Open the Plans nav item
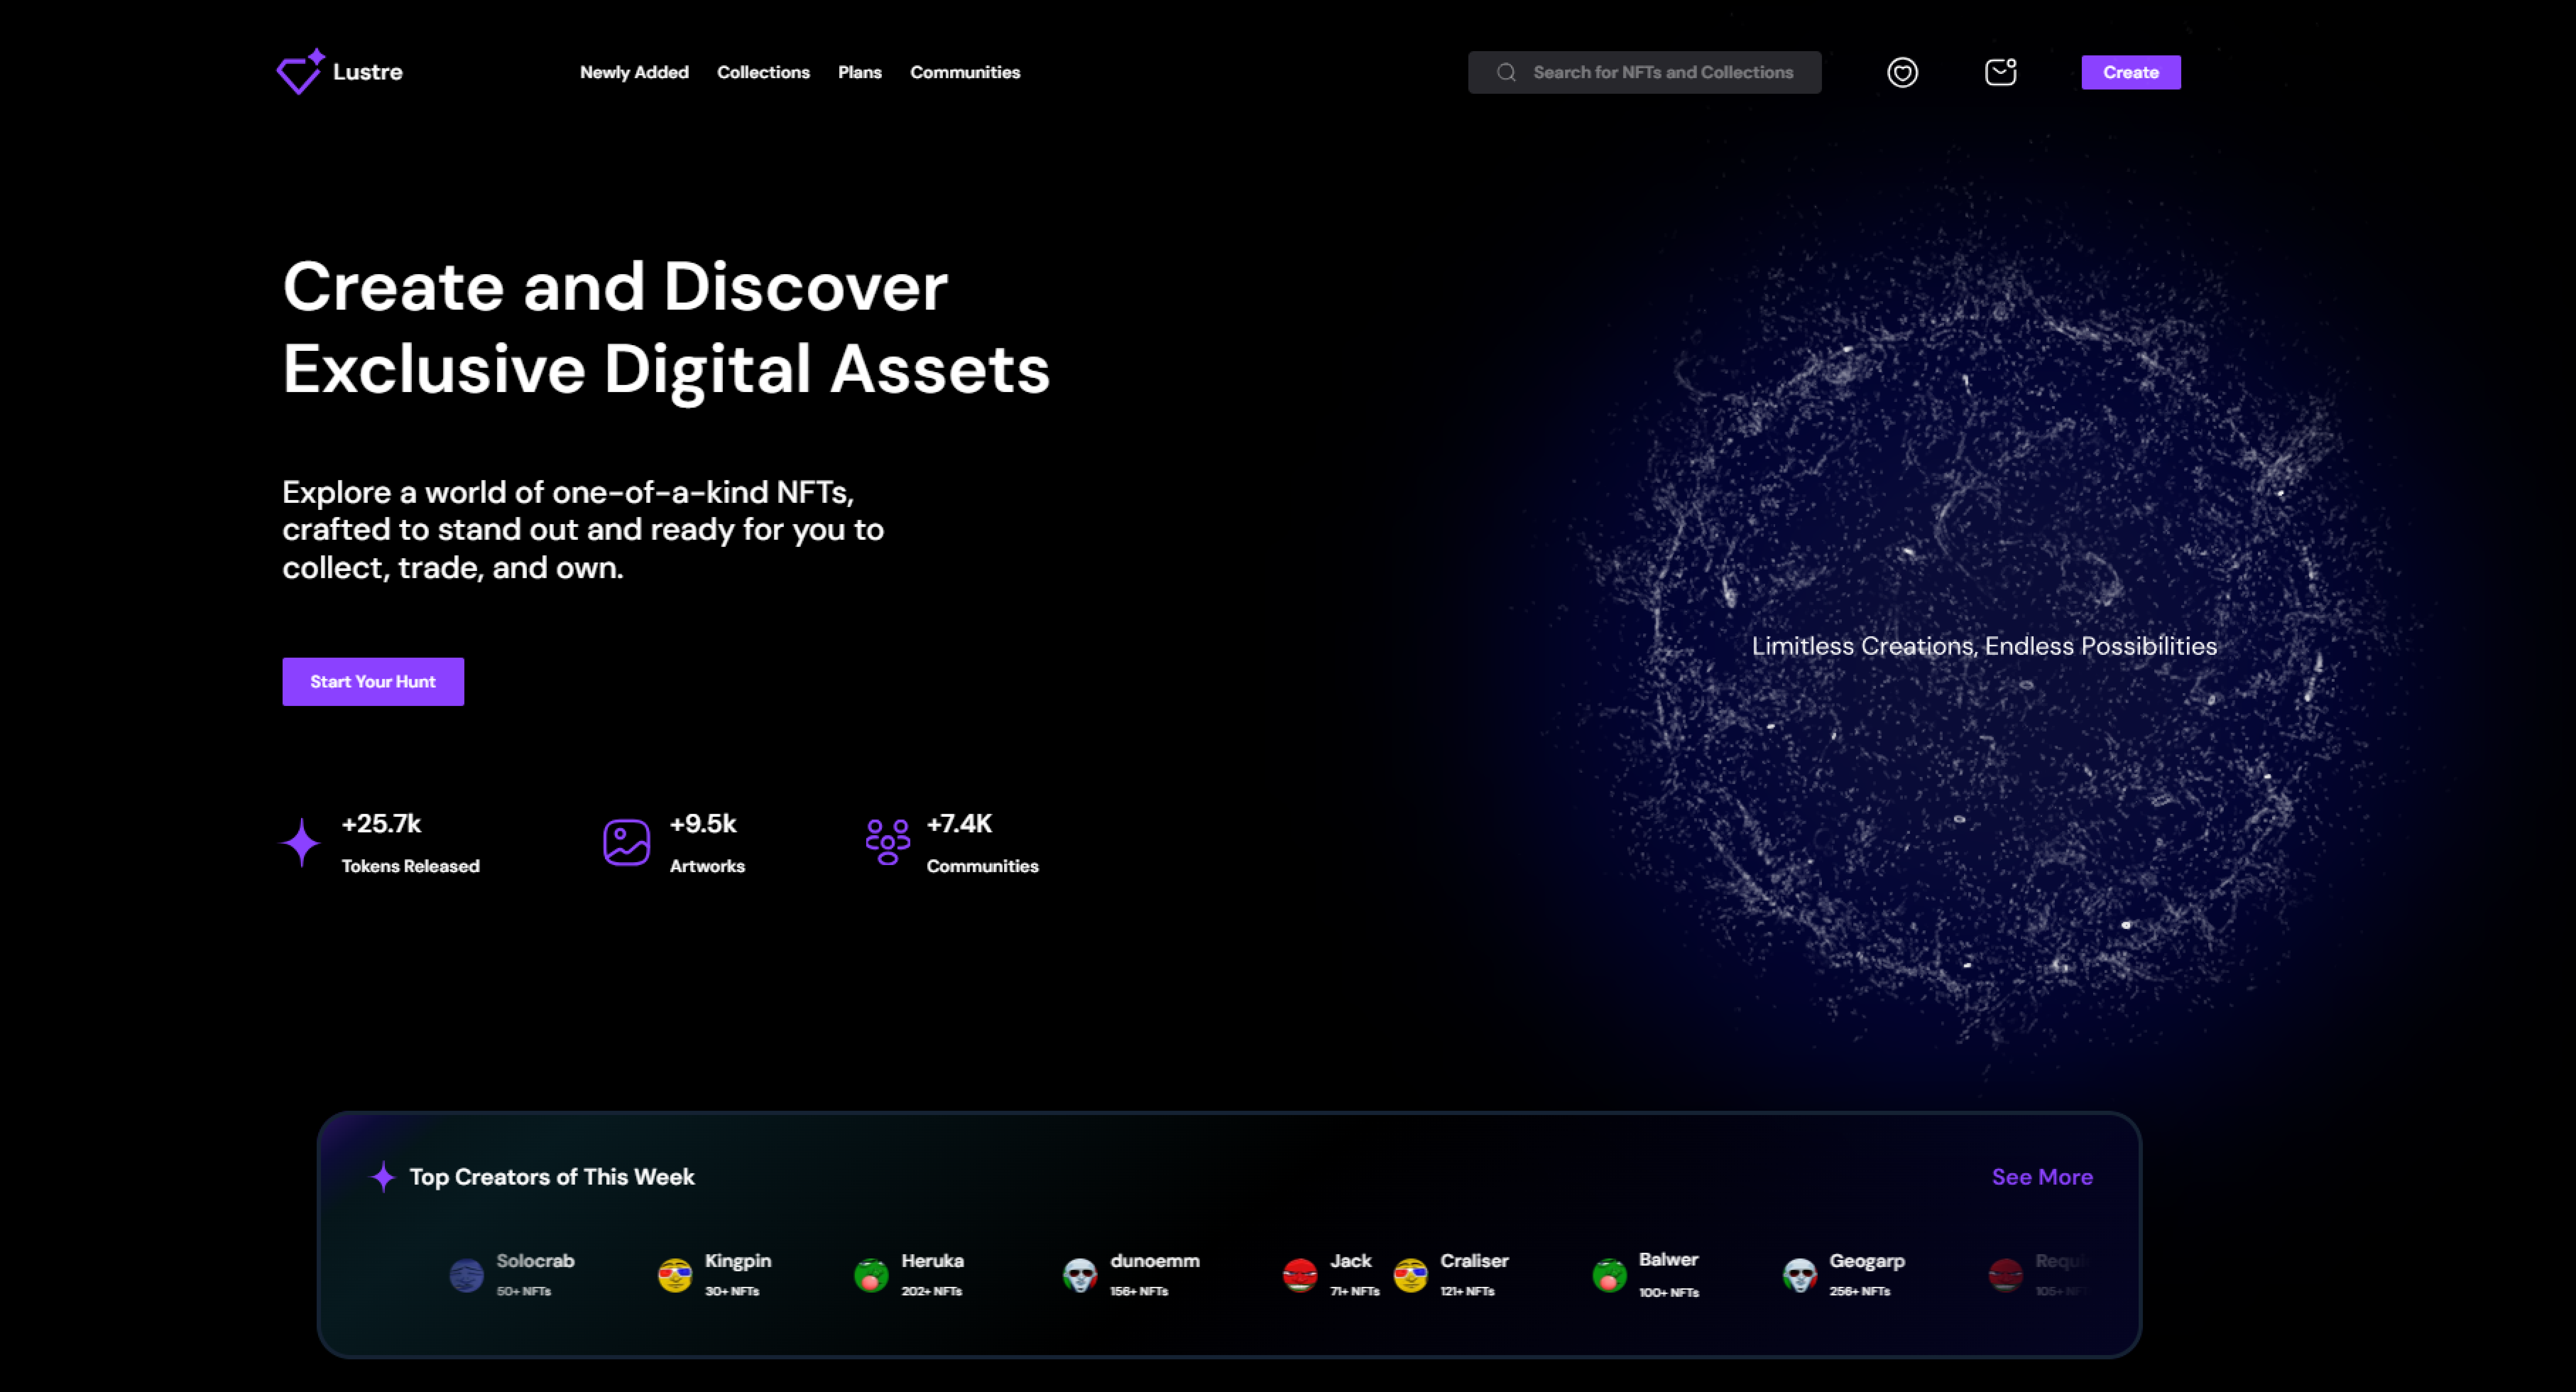This screenshot has width=2576, height=1392. [x=859, y=72]
